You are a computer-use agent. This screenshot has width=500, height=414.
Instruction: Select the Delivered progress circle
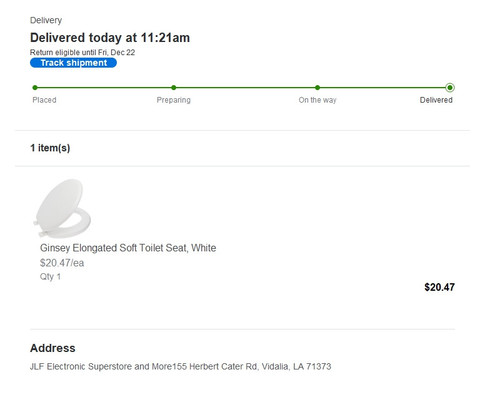coord(450,88)
